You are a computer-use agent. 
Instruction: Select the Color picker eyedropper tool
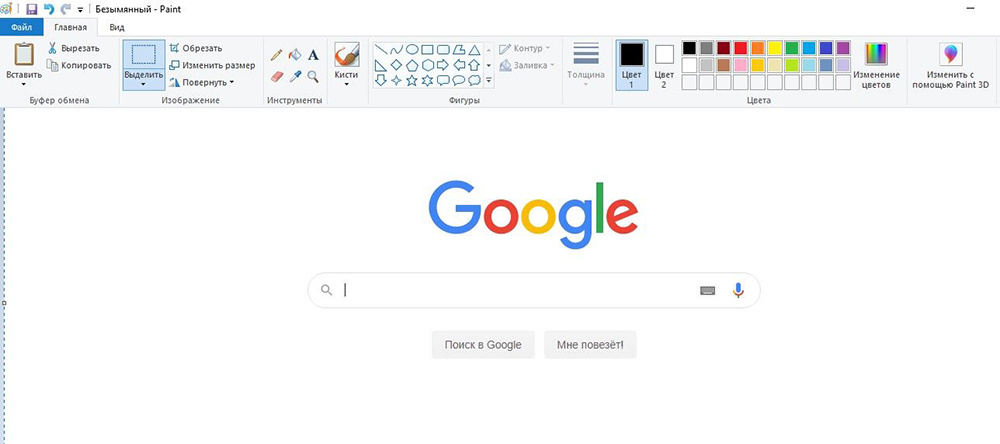(x=295, y=77)
